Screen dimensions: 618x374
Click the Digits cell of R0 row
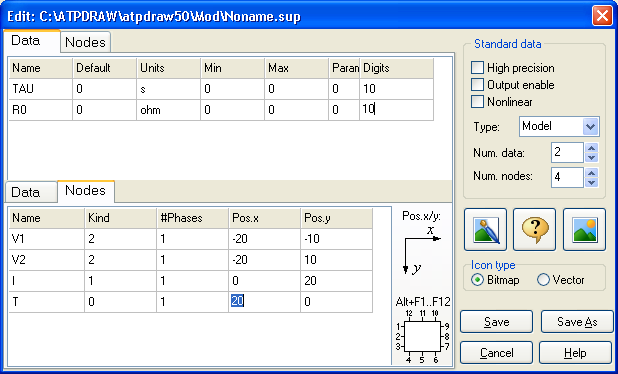[396, 110]
